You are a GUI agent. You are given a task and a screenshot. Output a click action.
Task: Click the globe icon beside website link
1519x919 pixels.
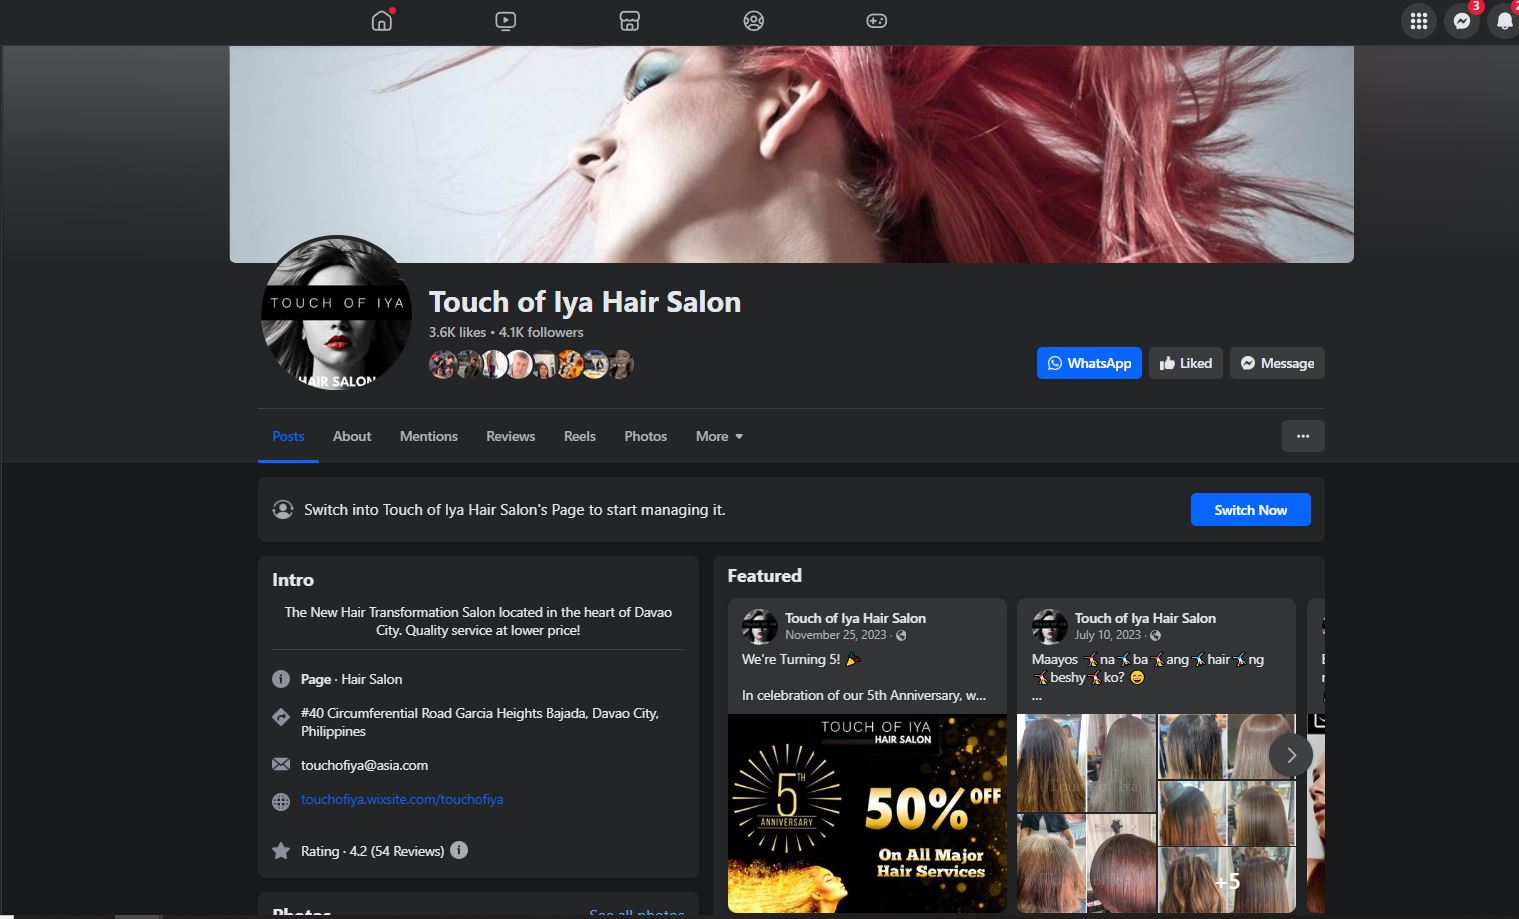(x=281, y=801)
